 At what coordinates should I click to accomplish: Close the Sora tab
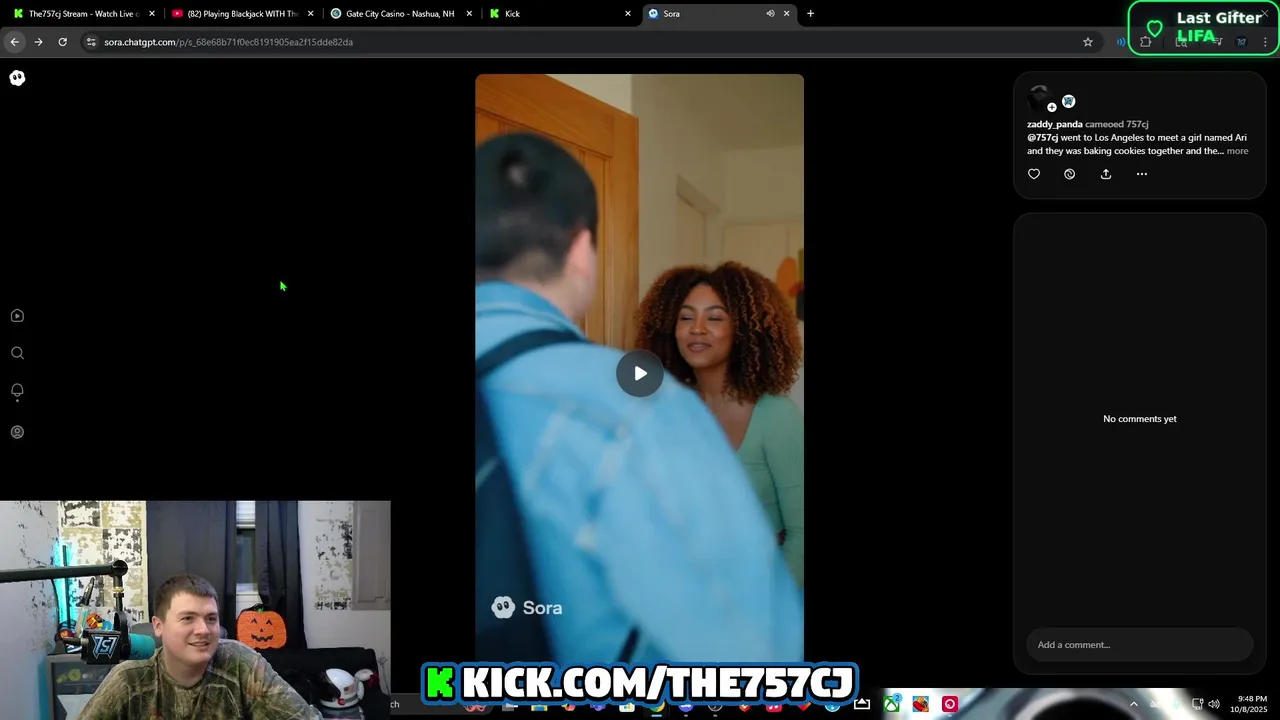pyautogui.click(x=786, y=14)
